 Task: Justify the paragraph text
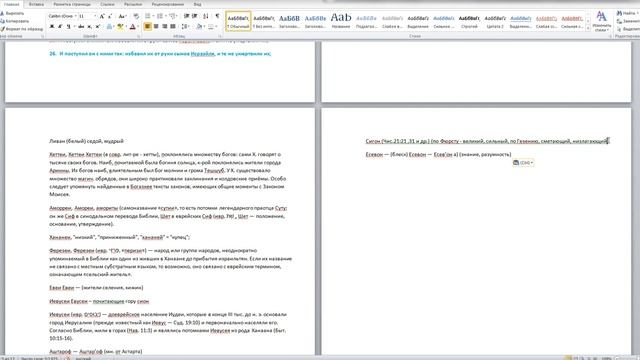[x=173, y=27]
